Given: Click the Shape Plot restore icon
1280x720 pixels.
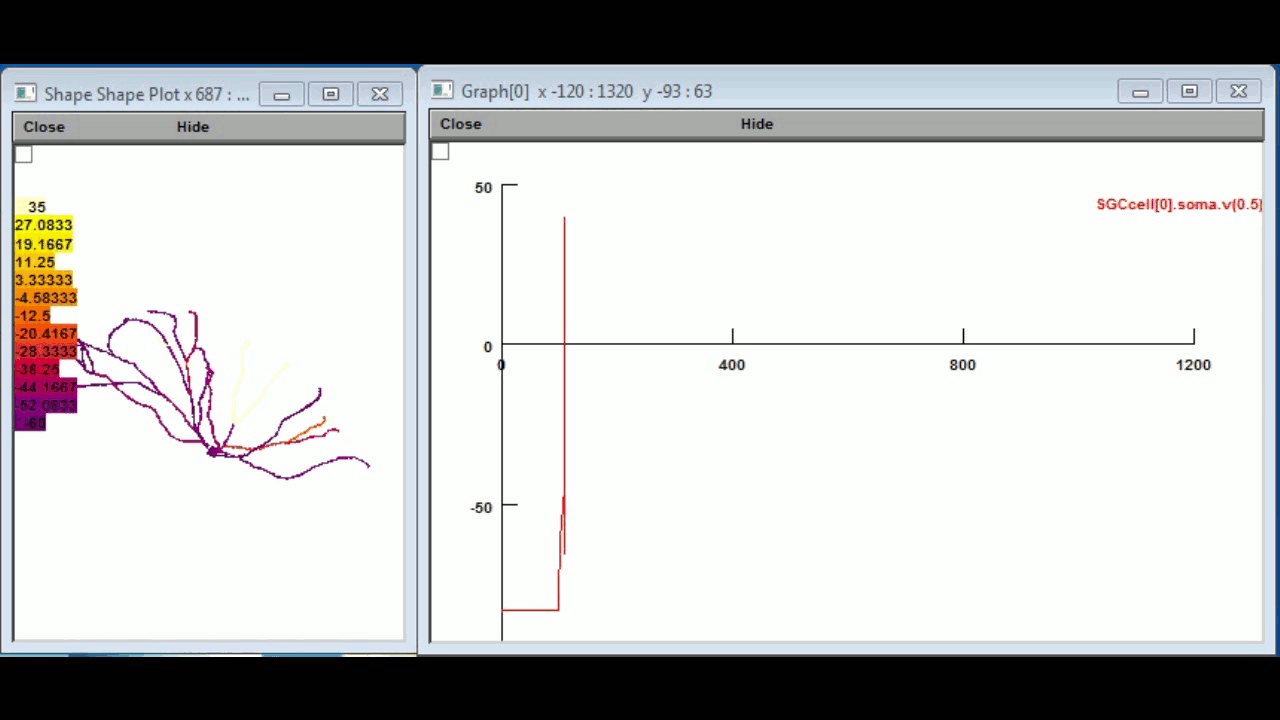Looking at the screenshot, I should [x=330, y=94].
